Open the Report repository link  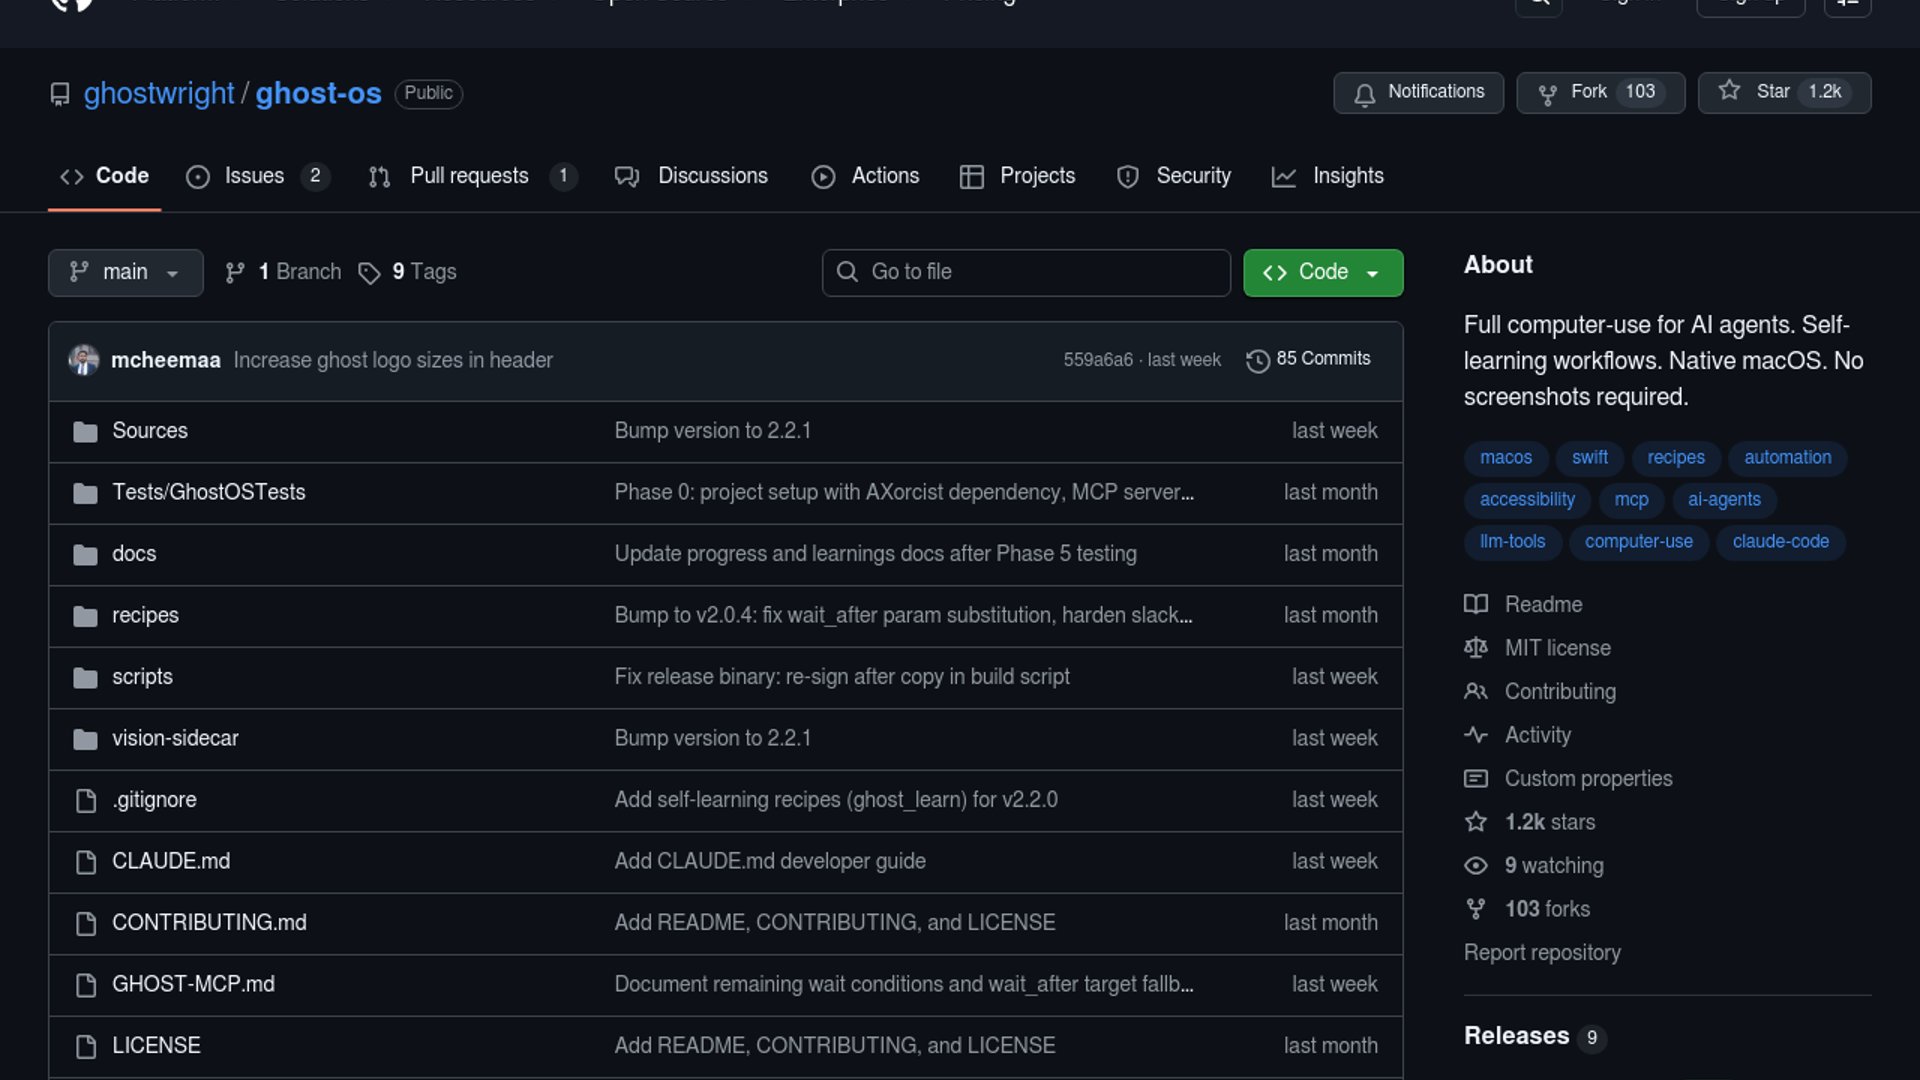pyautogui.click(x=1542, y=953)
